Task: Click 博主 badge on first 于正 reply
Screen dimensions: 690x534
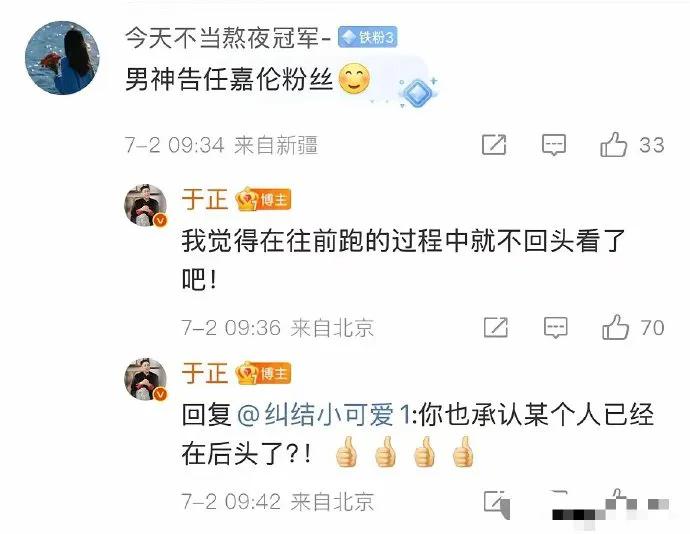Action: (263, 200)
